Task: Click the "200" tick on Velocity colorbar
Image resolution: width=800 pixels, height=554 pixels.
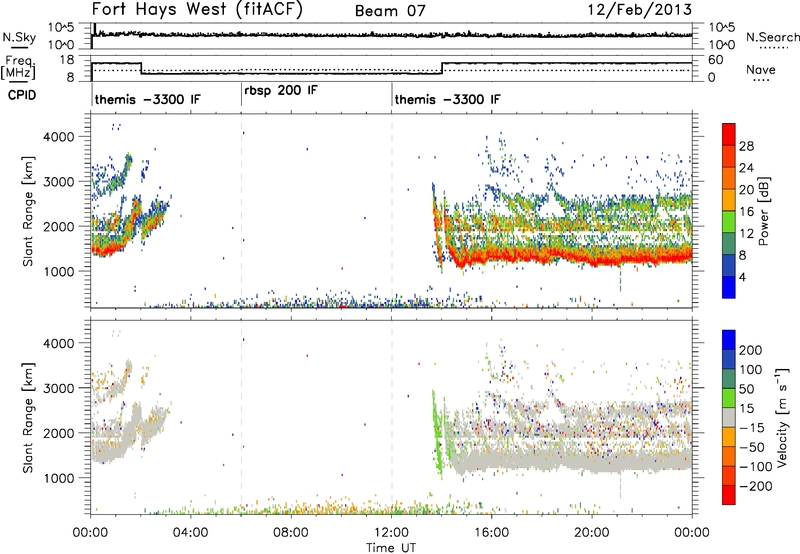Action: [751, 350]
